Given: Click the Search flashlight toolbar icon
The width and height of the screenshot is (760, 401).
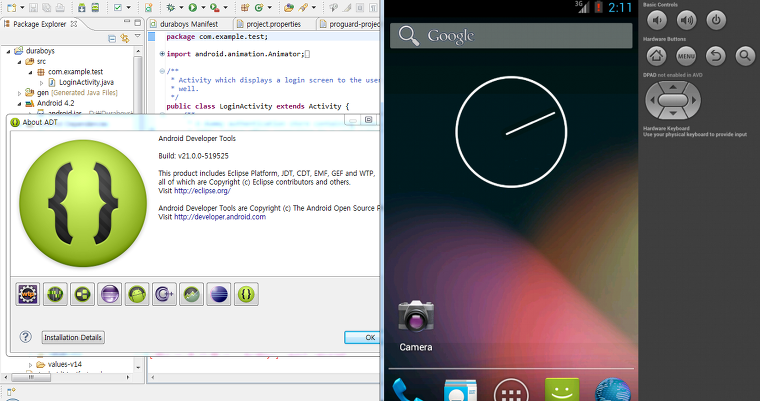Looking at the screenshot, I should [303, 7].
